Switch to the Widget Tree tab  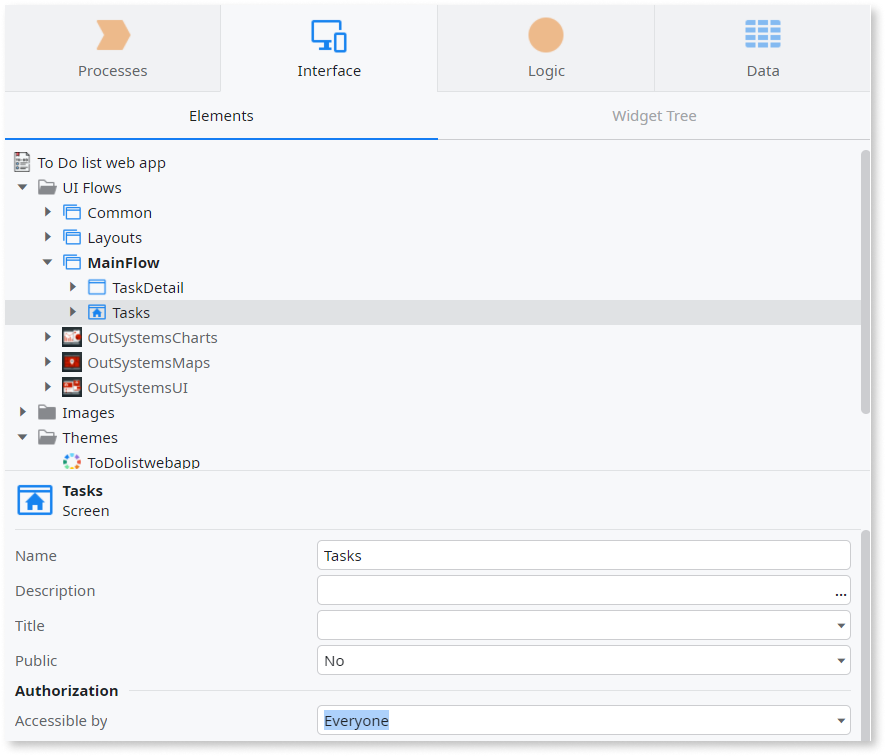(654, 116)
